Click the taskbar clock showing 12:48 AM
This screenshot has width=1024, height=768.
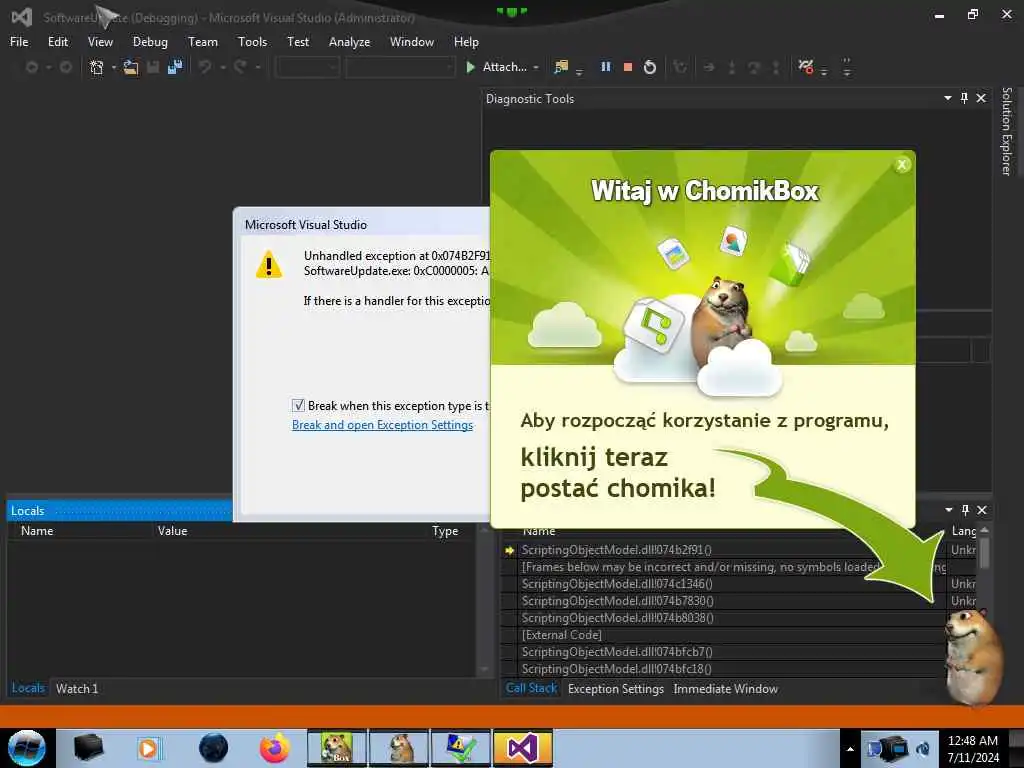click(973, 749)
